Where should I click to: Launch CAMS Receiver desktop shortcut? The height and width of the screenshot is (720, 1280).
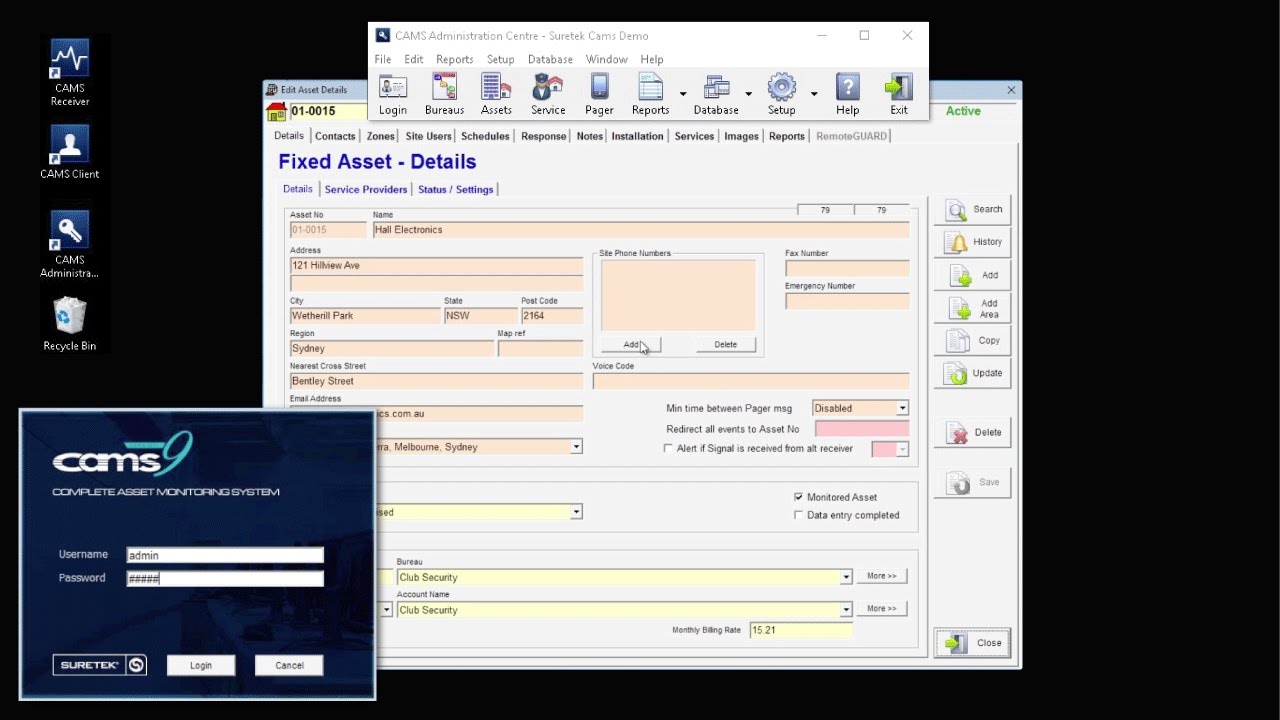click(70, 73)
